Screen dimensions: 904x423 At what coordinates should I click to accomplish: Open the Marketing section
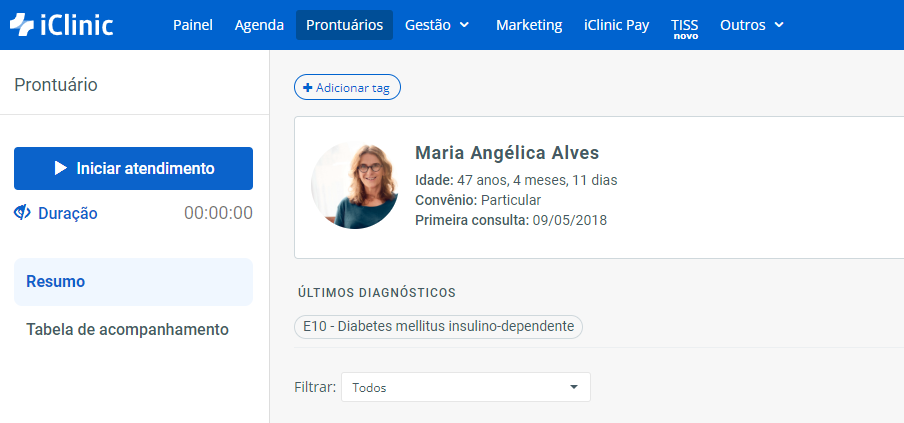pyautogui.click(x=529, y=25)
